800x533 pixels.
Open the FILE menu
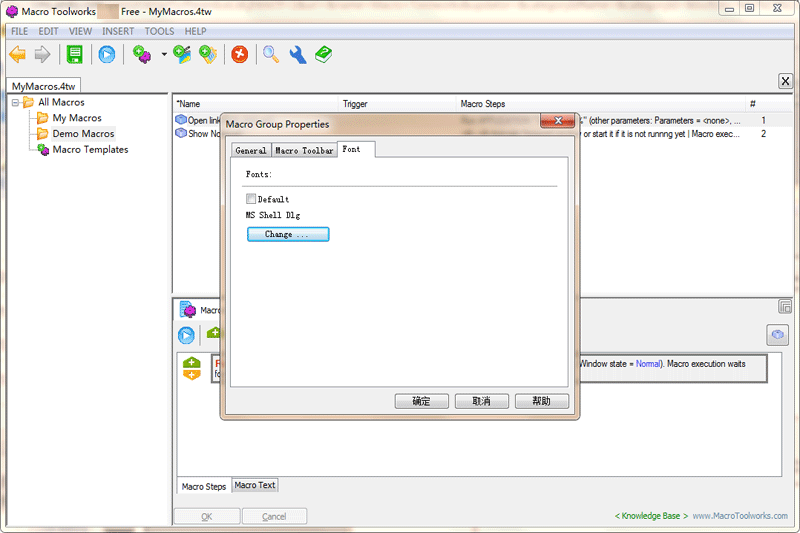tap(19, 31)
